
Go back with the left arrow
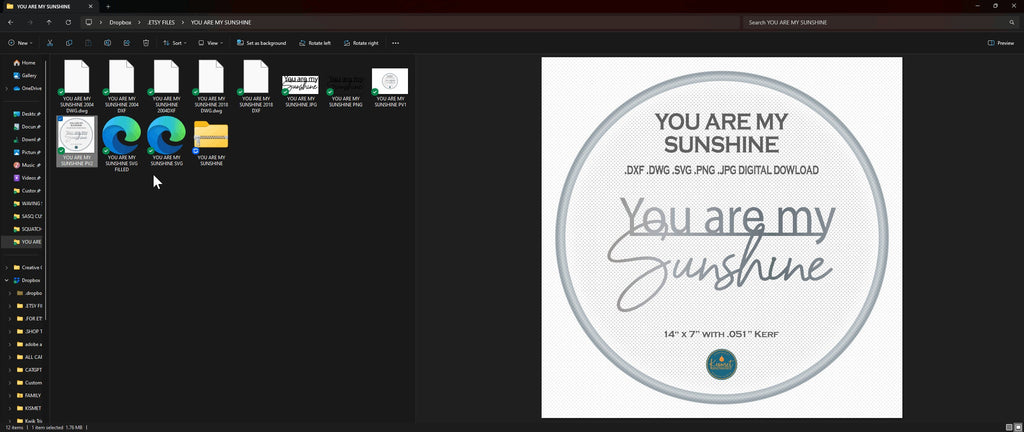pos(10,22)
